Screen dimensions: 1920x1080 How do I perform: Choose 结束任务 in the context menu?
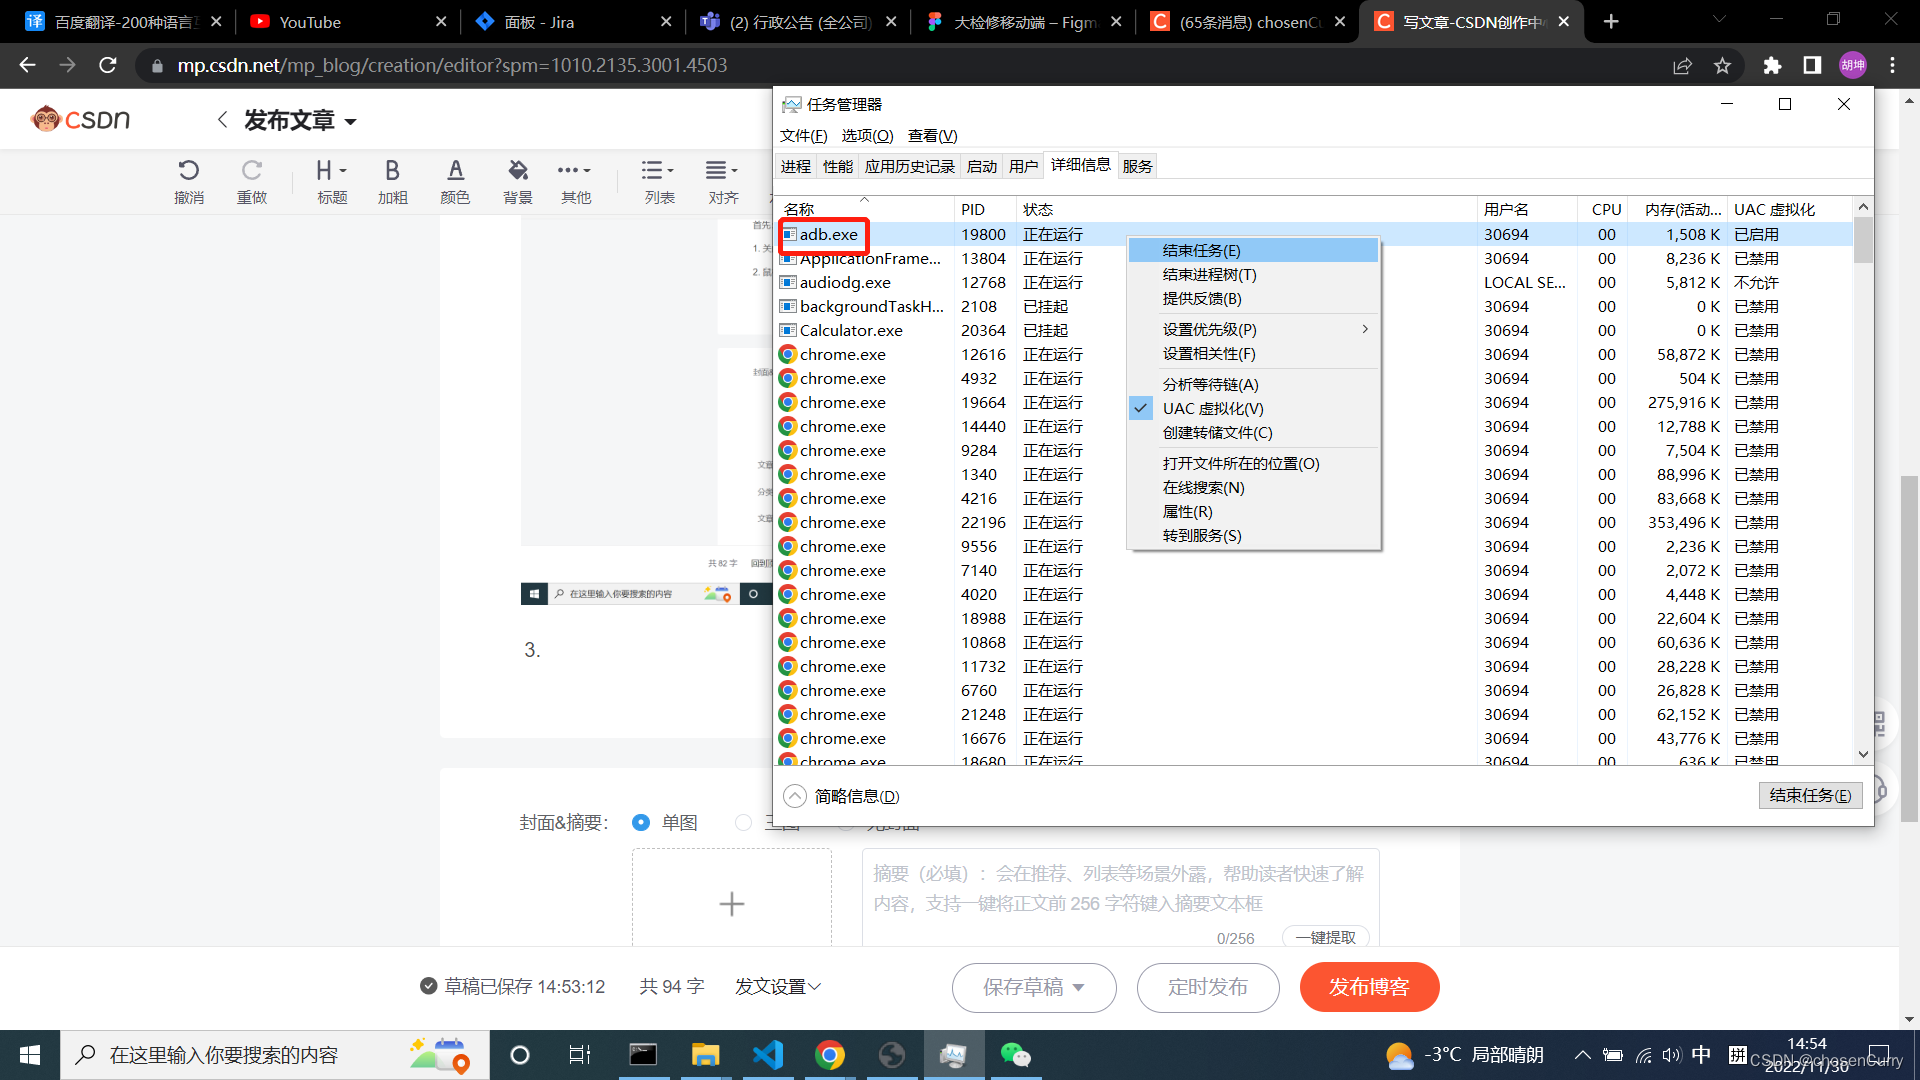(1201, 251)
